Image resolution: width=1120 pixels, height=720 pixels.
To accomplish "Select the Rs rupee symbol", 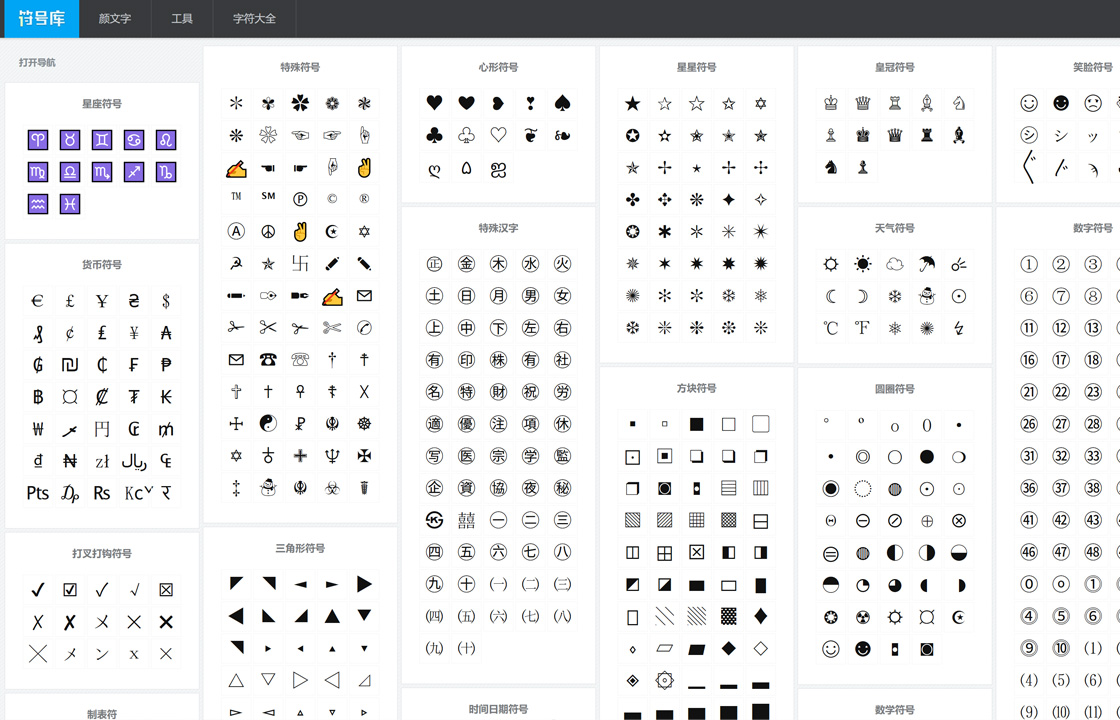I will click(102, 494).
